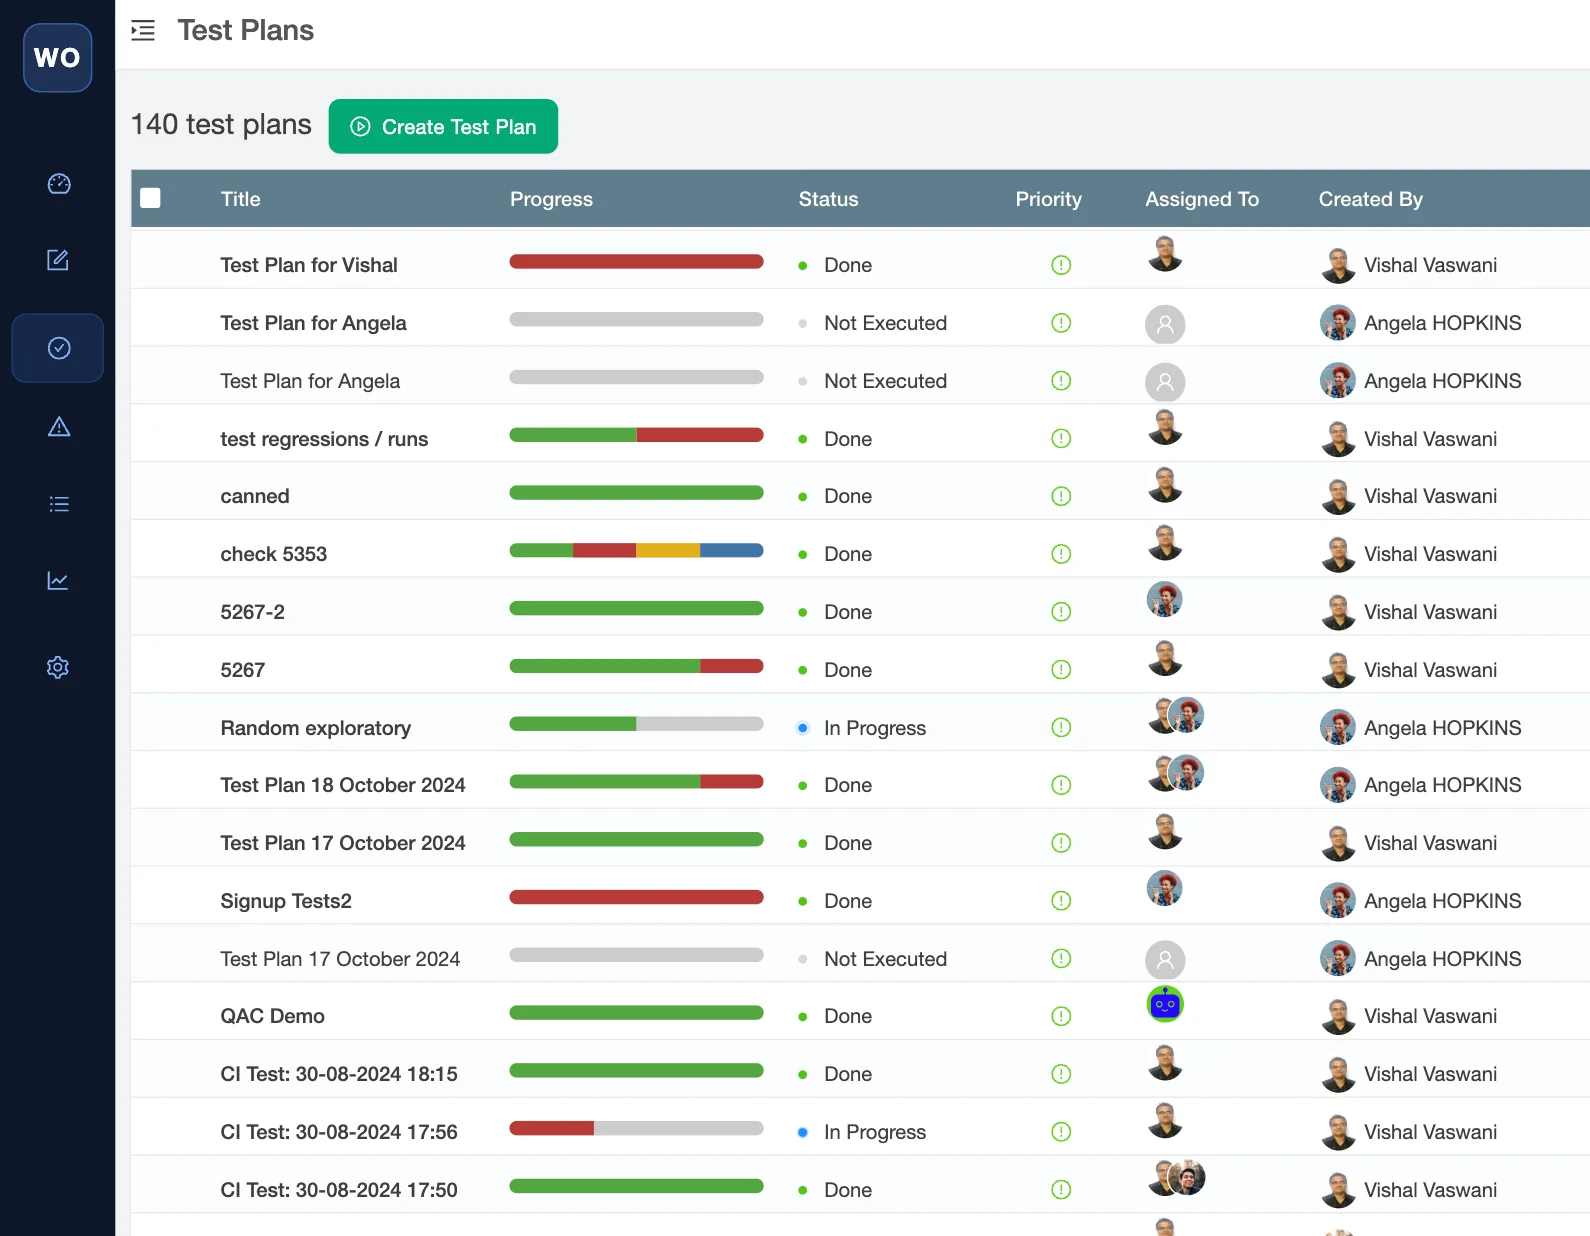
Task: Sort by the Status column header
Action: 828,199
